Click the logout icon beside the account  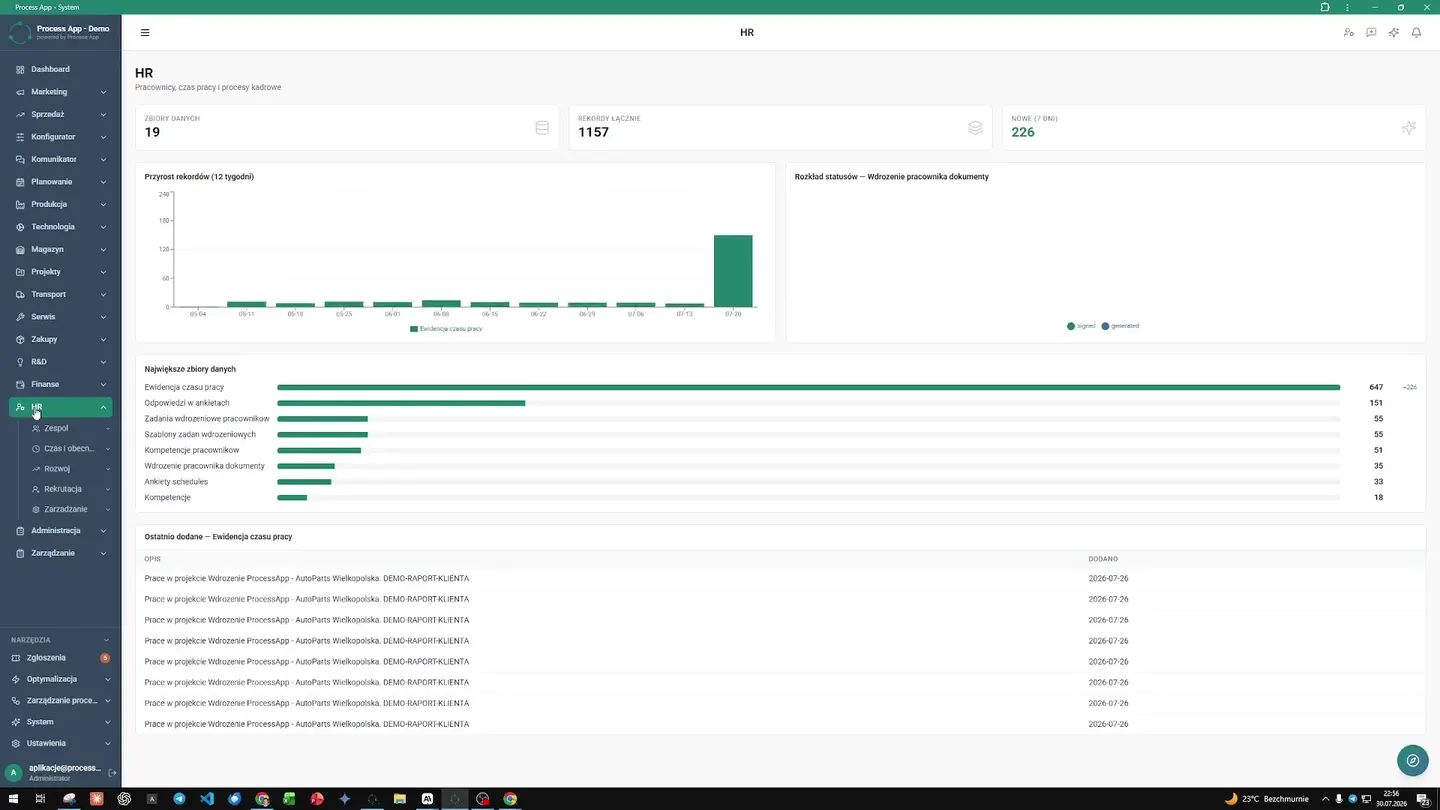tap(112, 773)
